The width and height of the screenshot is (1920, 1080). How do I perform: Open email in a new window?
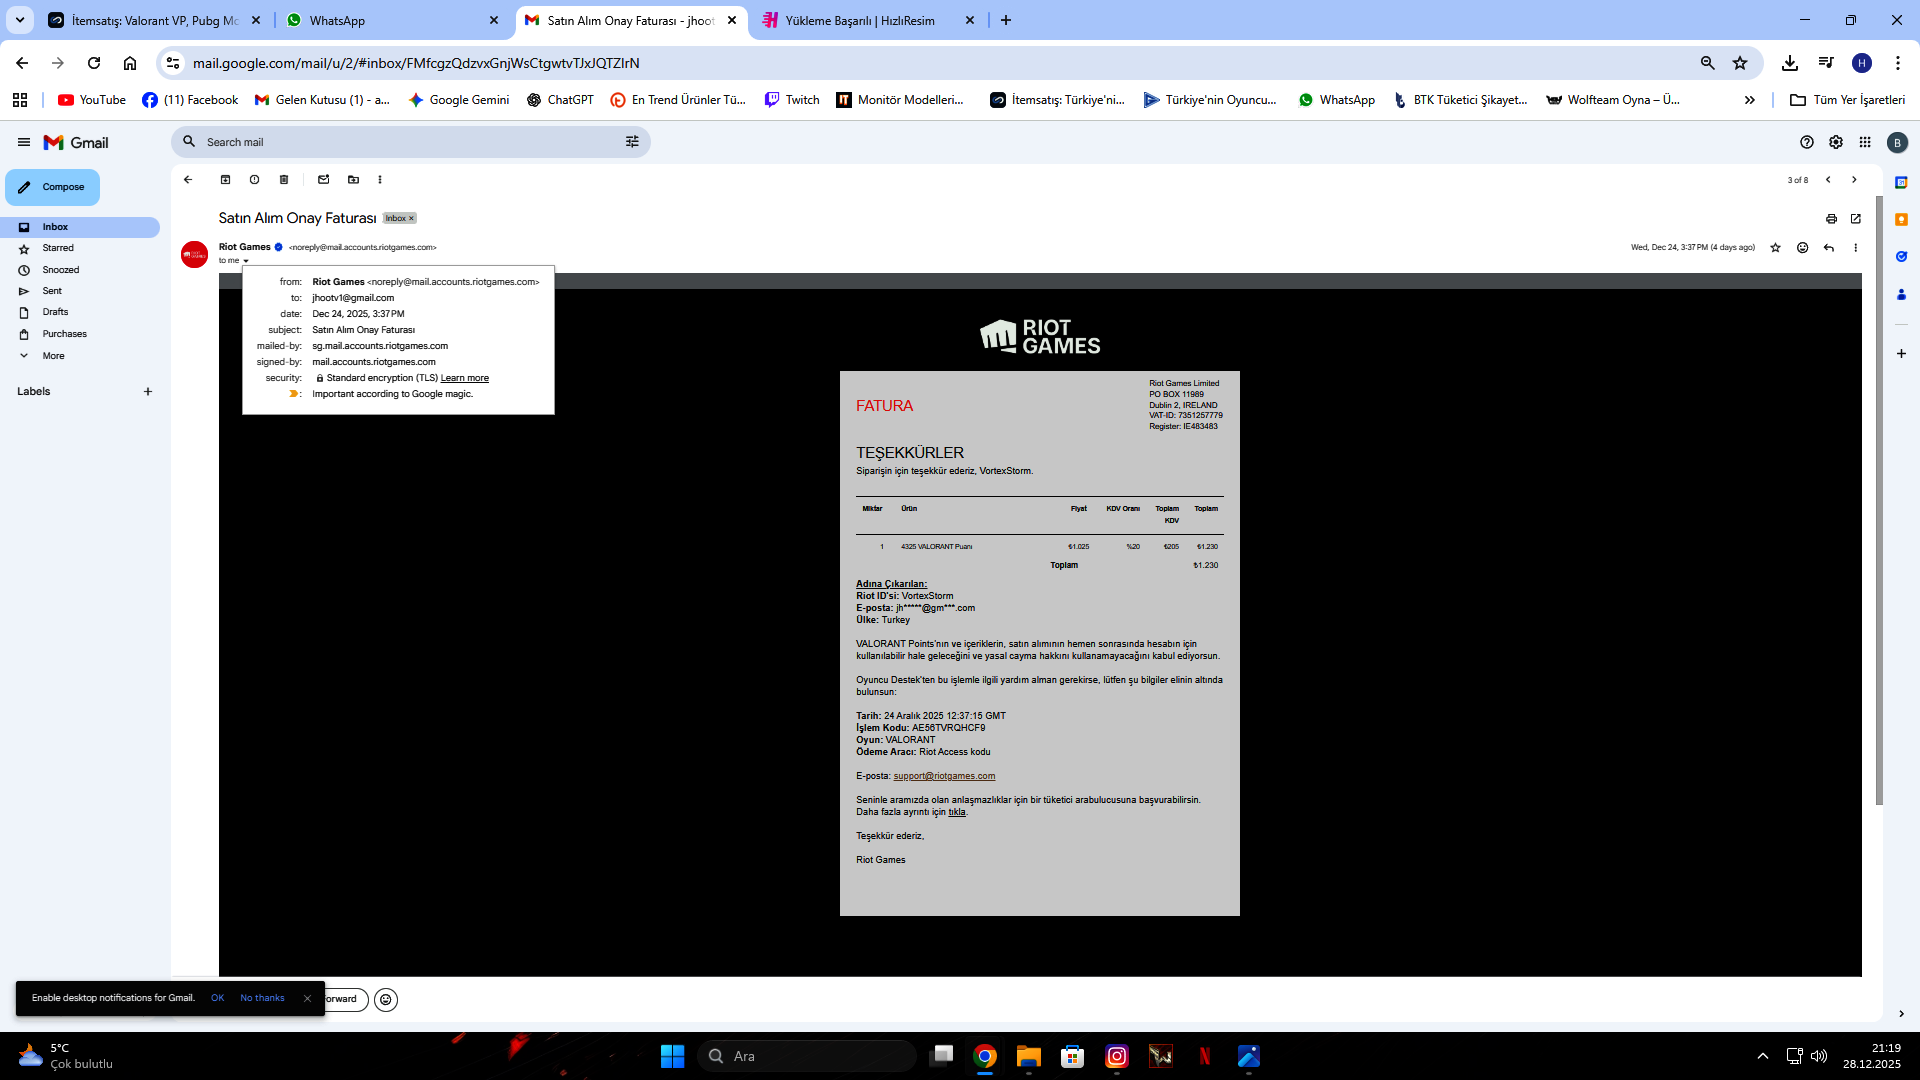click(1856, 219)
